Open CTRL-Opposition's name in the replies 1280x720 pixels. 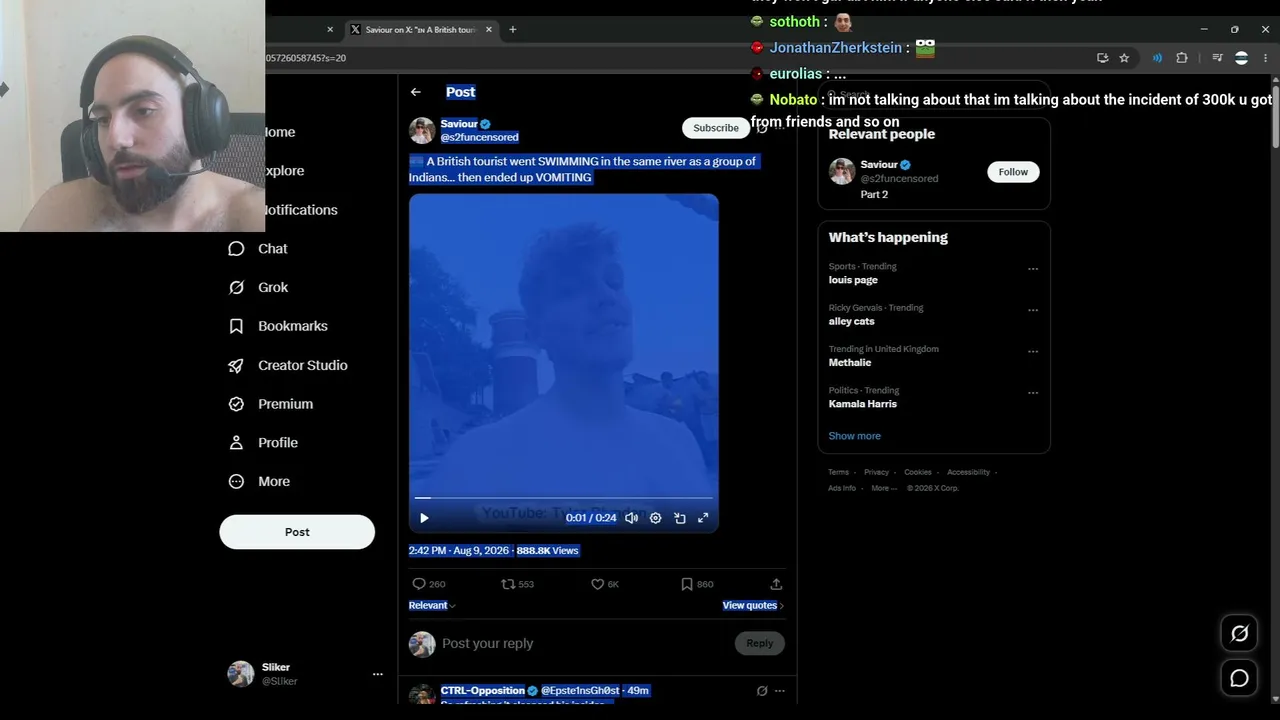point(483,691)
